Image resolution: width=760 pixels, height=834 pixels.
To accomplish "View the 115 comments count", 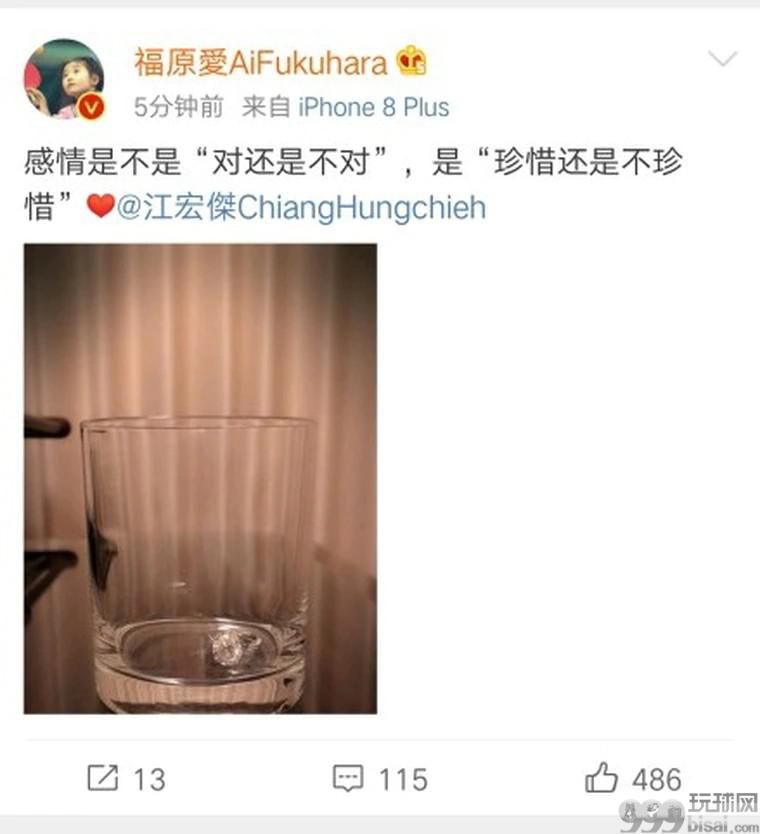I will coord(403,779).
